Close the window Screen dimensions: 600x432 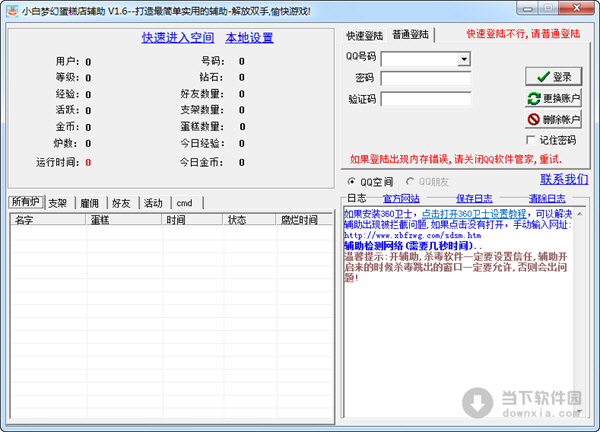(x=577, y=8)
